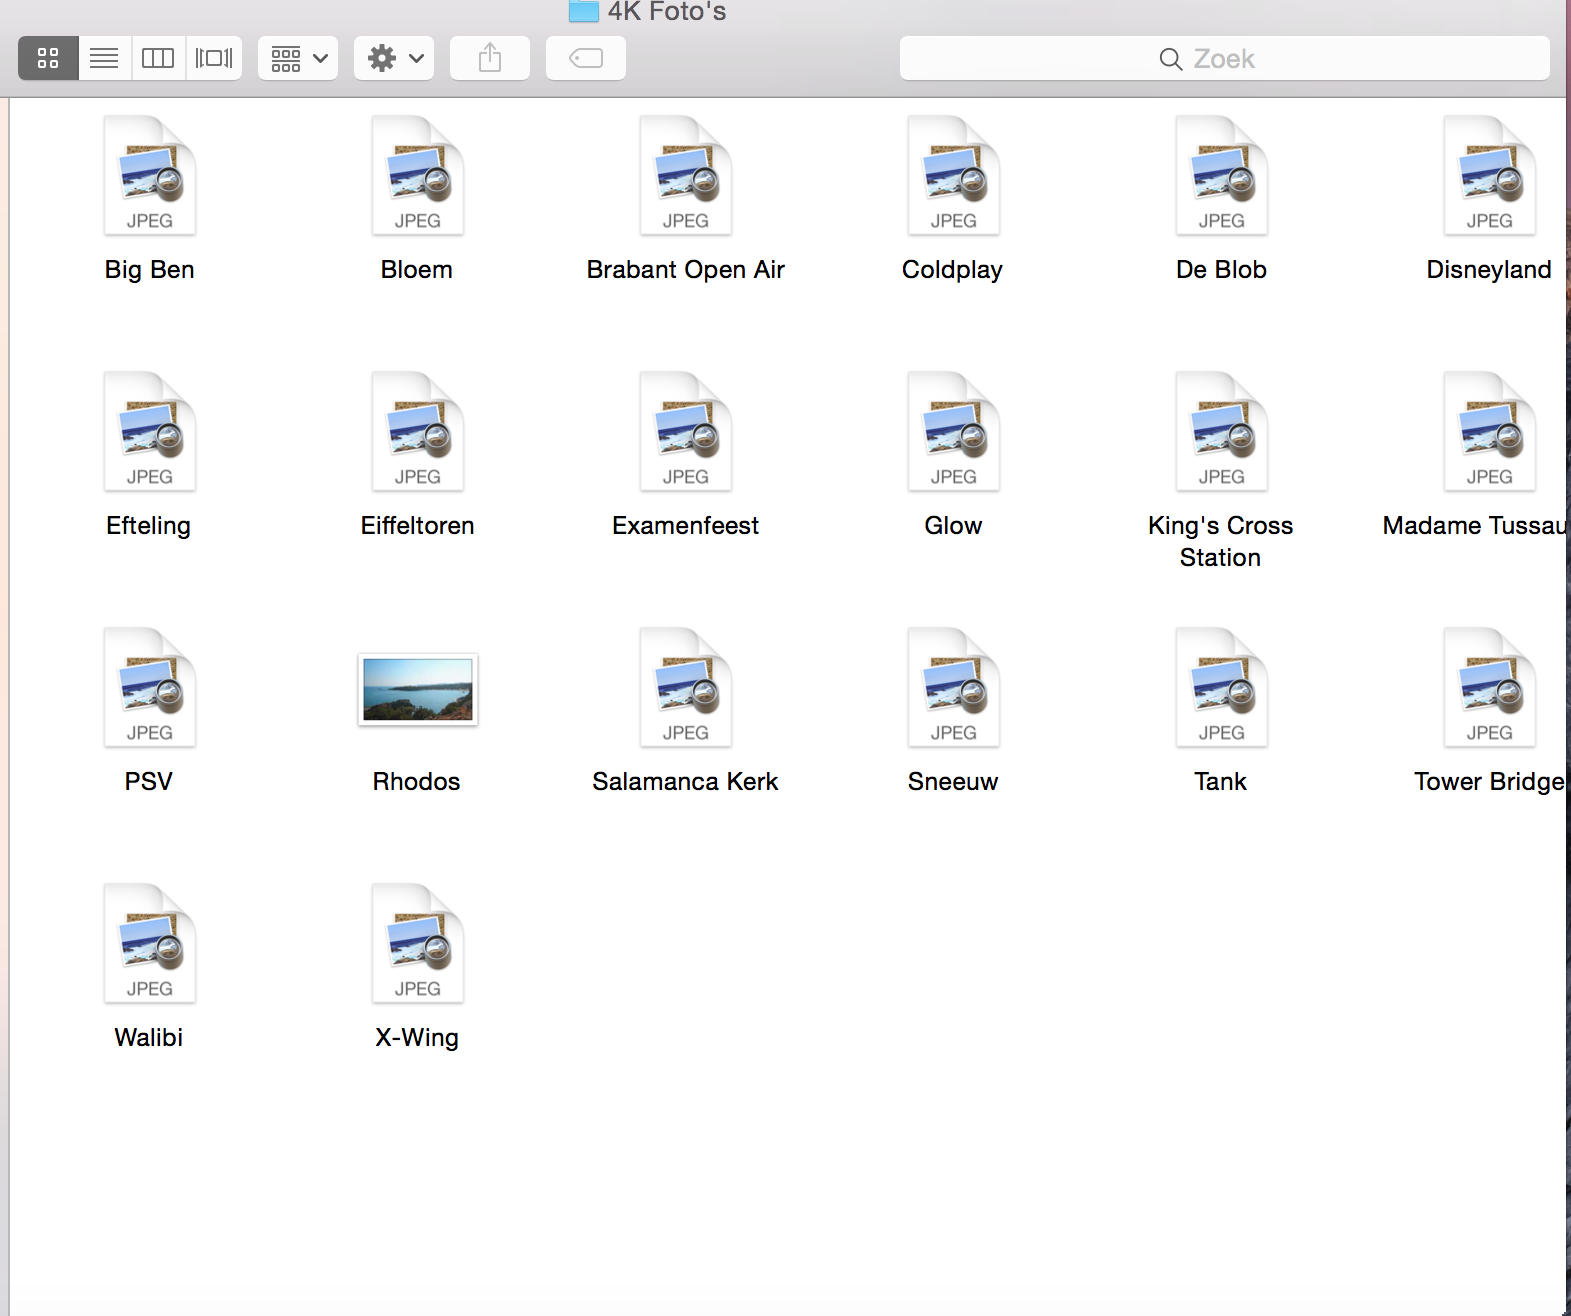Select the Rhodos photo thumbnail
The width and height of the screenshot is (1571, 1316).
click(418, 689)
